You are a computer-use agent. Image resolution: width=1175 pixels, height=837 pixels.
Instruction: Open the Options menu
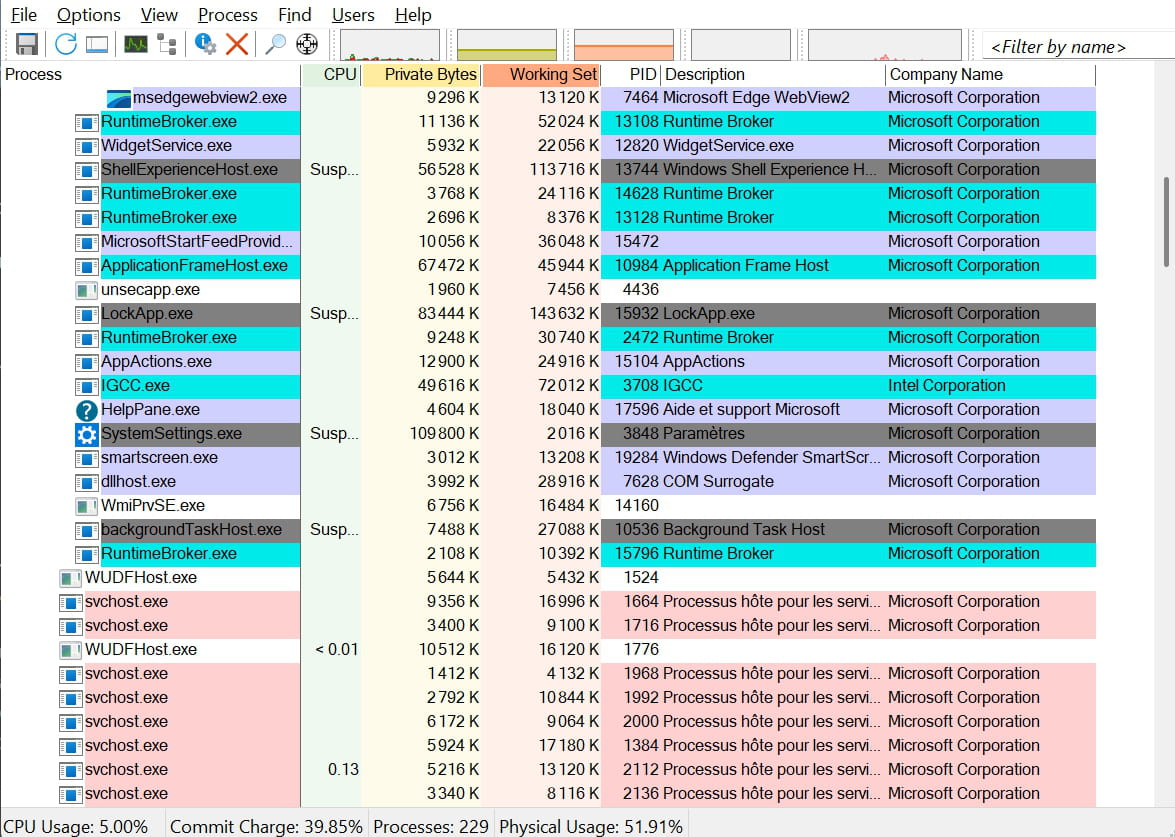coord(88,15)
